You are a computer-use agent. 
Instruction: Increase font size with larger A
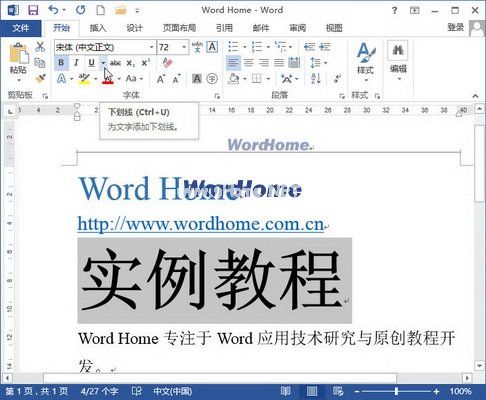point(161,79)
